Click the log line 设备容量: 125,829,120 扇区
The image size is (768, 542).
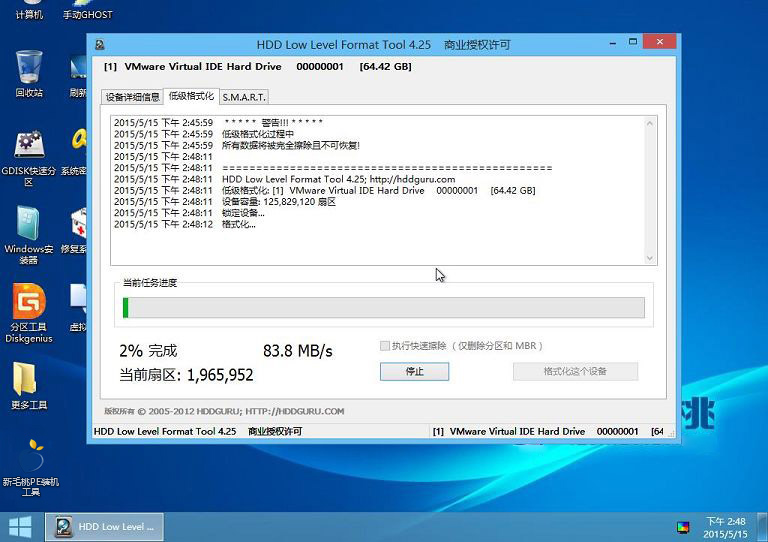pyautogui.click(x=225, y=202)
